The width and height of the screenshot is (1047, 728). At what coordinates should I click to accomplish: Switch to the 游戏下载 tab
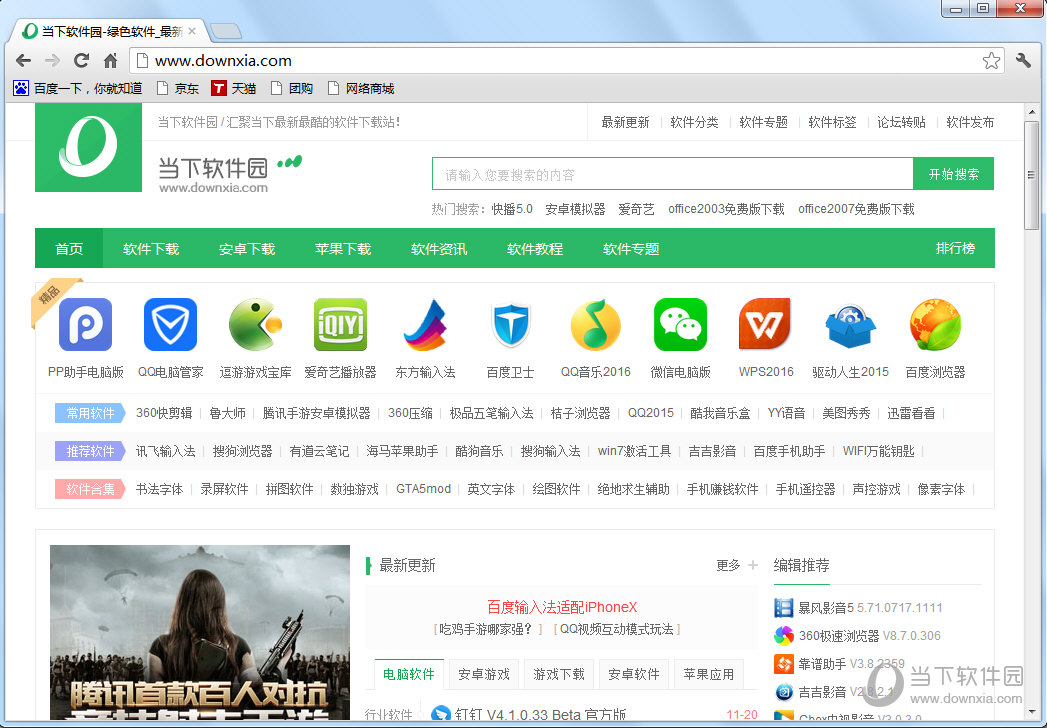point(559,675)
